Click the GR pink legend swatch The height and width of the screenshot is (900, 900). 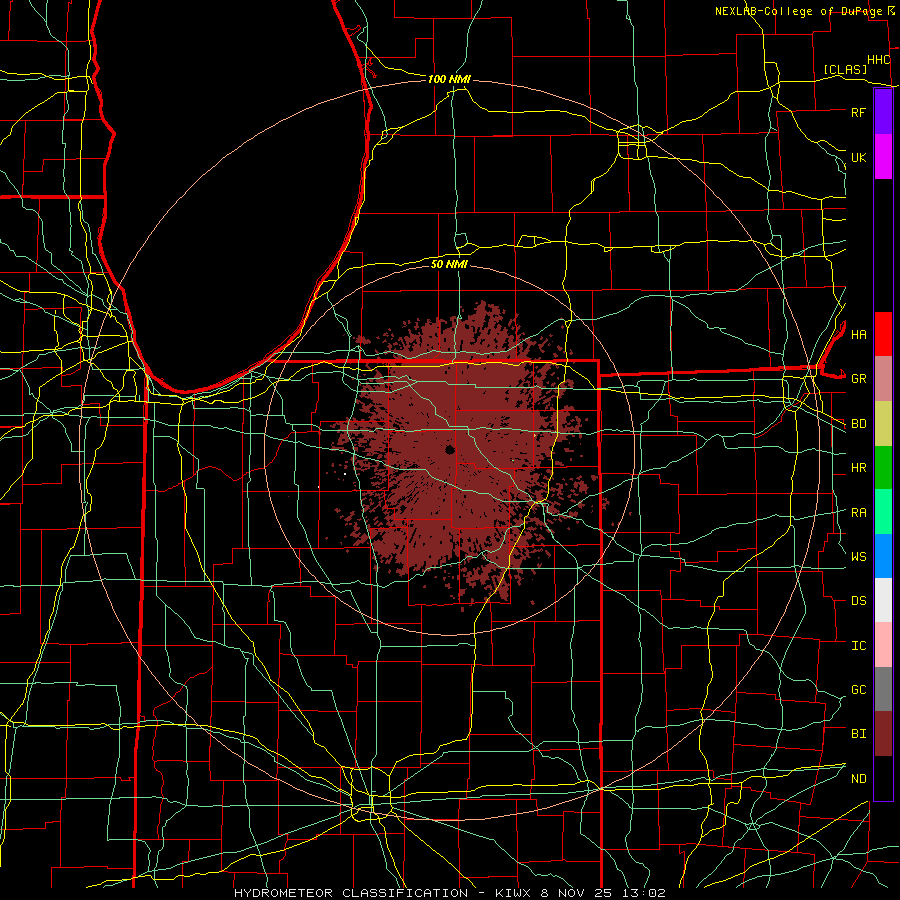click(883, 379)
